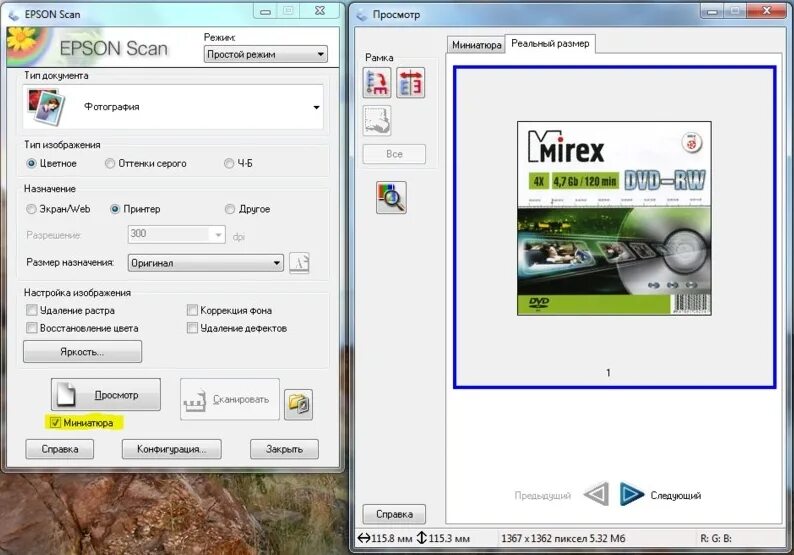The height and width of the screenshot is (555, 794).
Task: Open the Разрешение 300 dpi dropdown
Action: click(176, 234)
